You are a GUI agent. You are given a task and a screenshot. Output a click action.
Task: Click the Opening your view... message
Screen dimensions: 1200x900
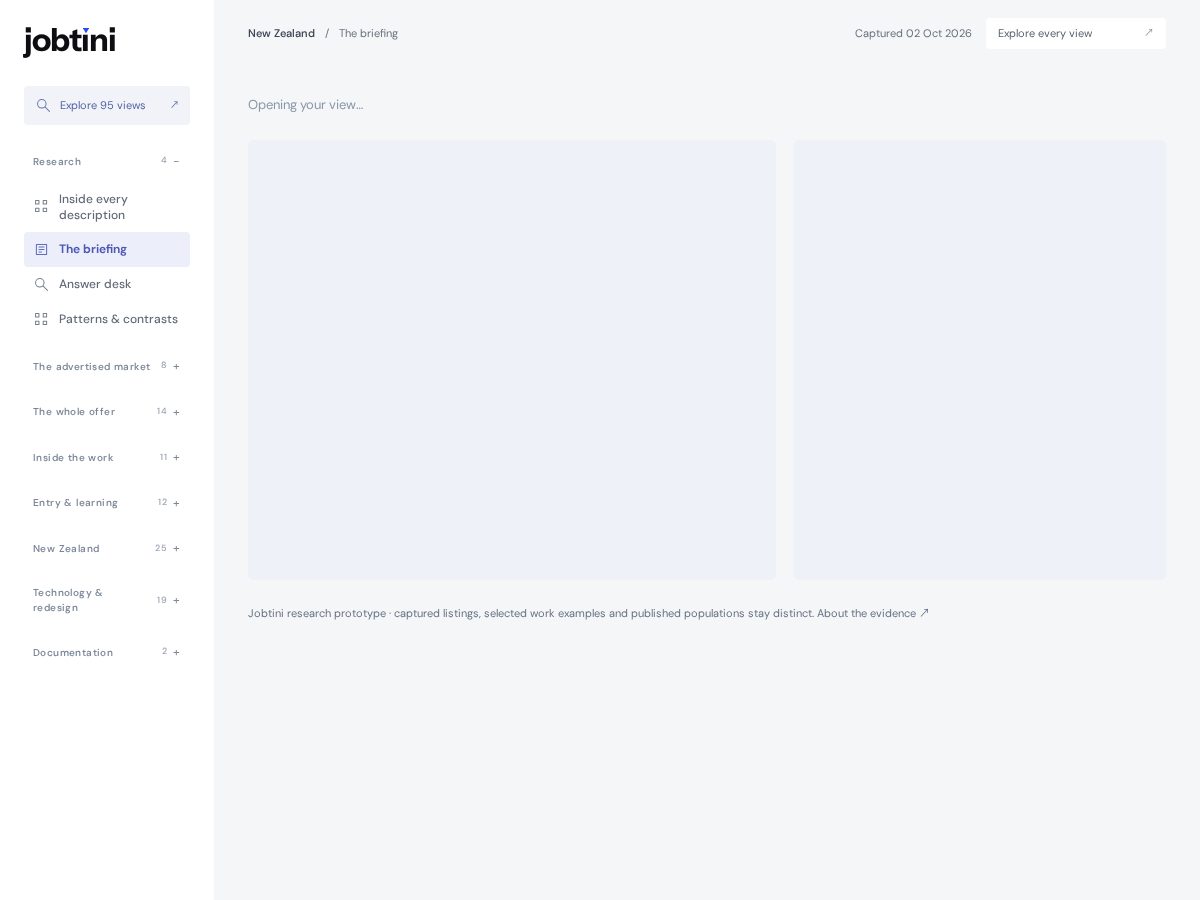click(x=306, y=104)
